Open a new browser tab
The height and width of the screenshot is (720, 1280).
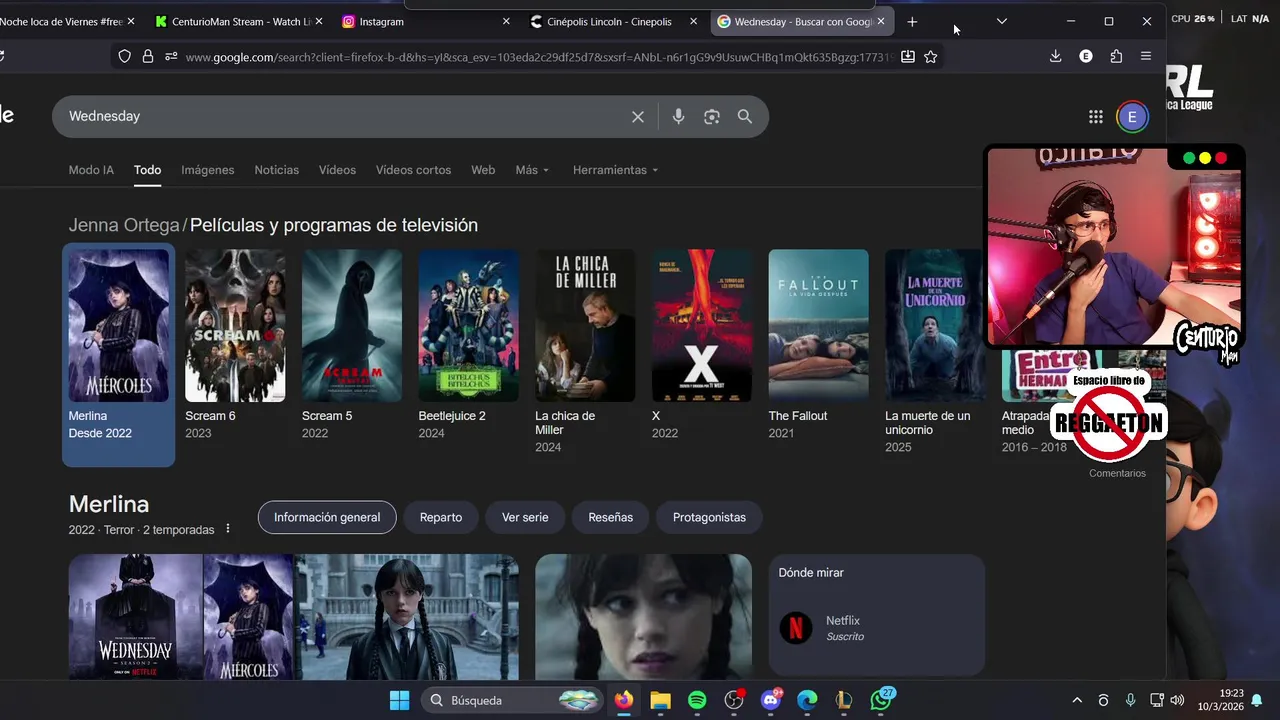(912, 21)
